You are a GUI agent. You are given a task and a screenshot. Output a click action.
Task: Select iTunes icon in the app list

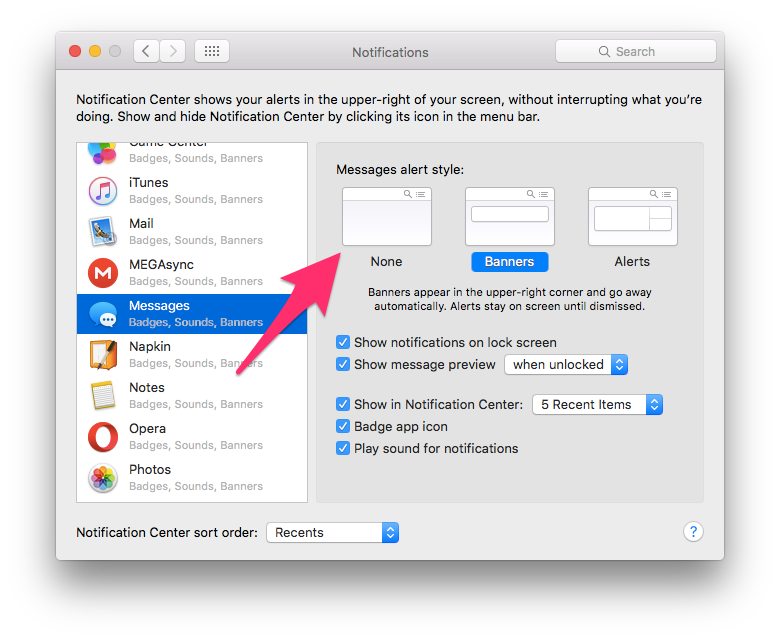pos(103,191)
